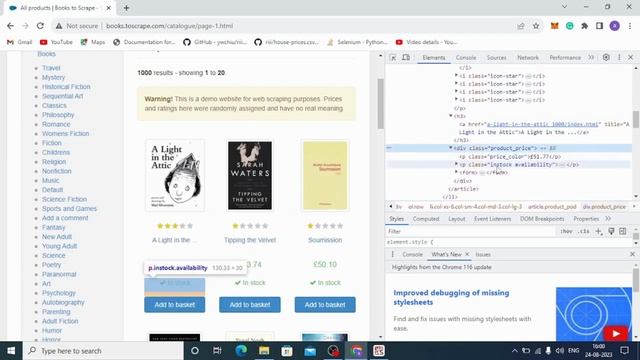This screenshot has width=640, height=360.
Task: Add Soumission to basket
Action: [325, 305]
